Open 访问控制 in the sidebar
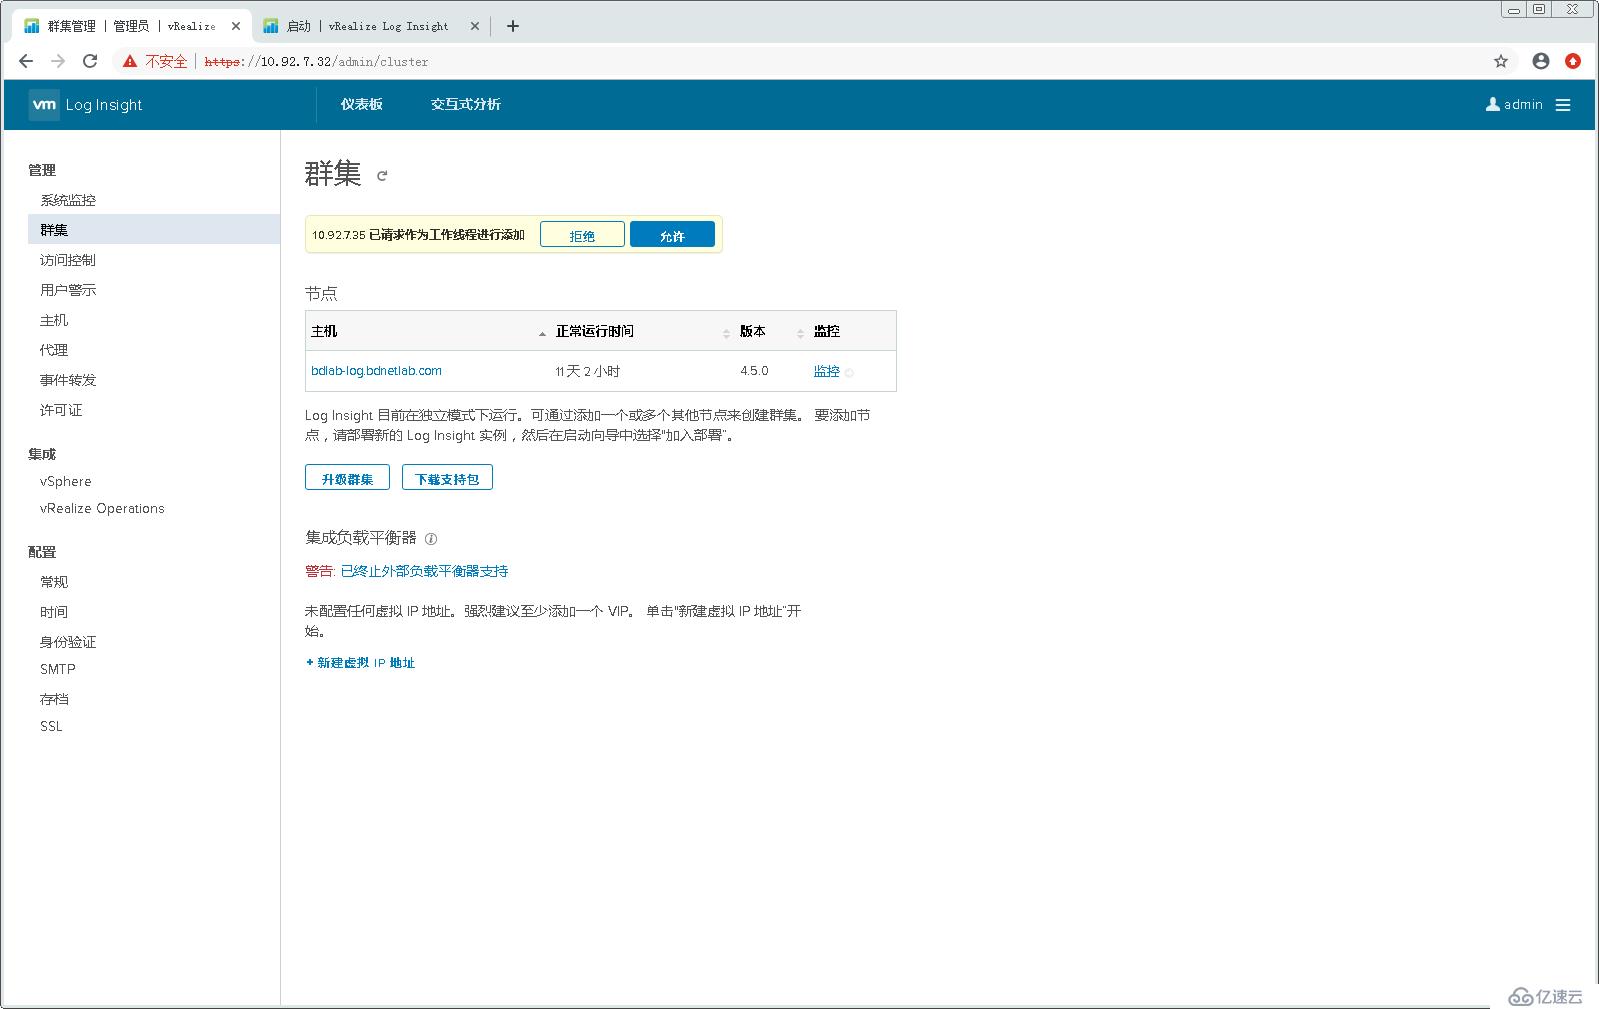The image size is (1599, 1009). [68, 260]
